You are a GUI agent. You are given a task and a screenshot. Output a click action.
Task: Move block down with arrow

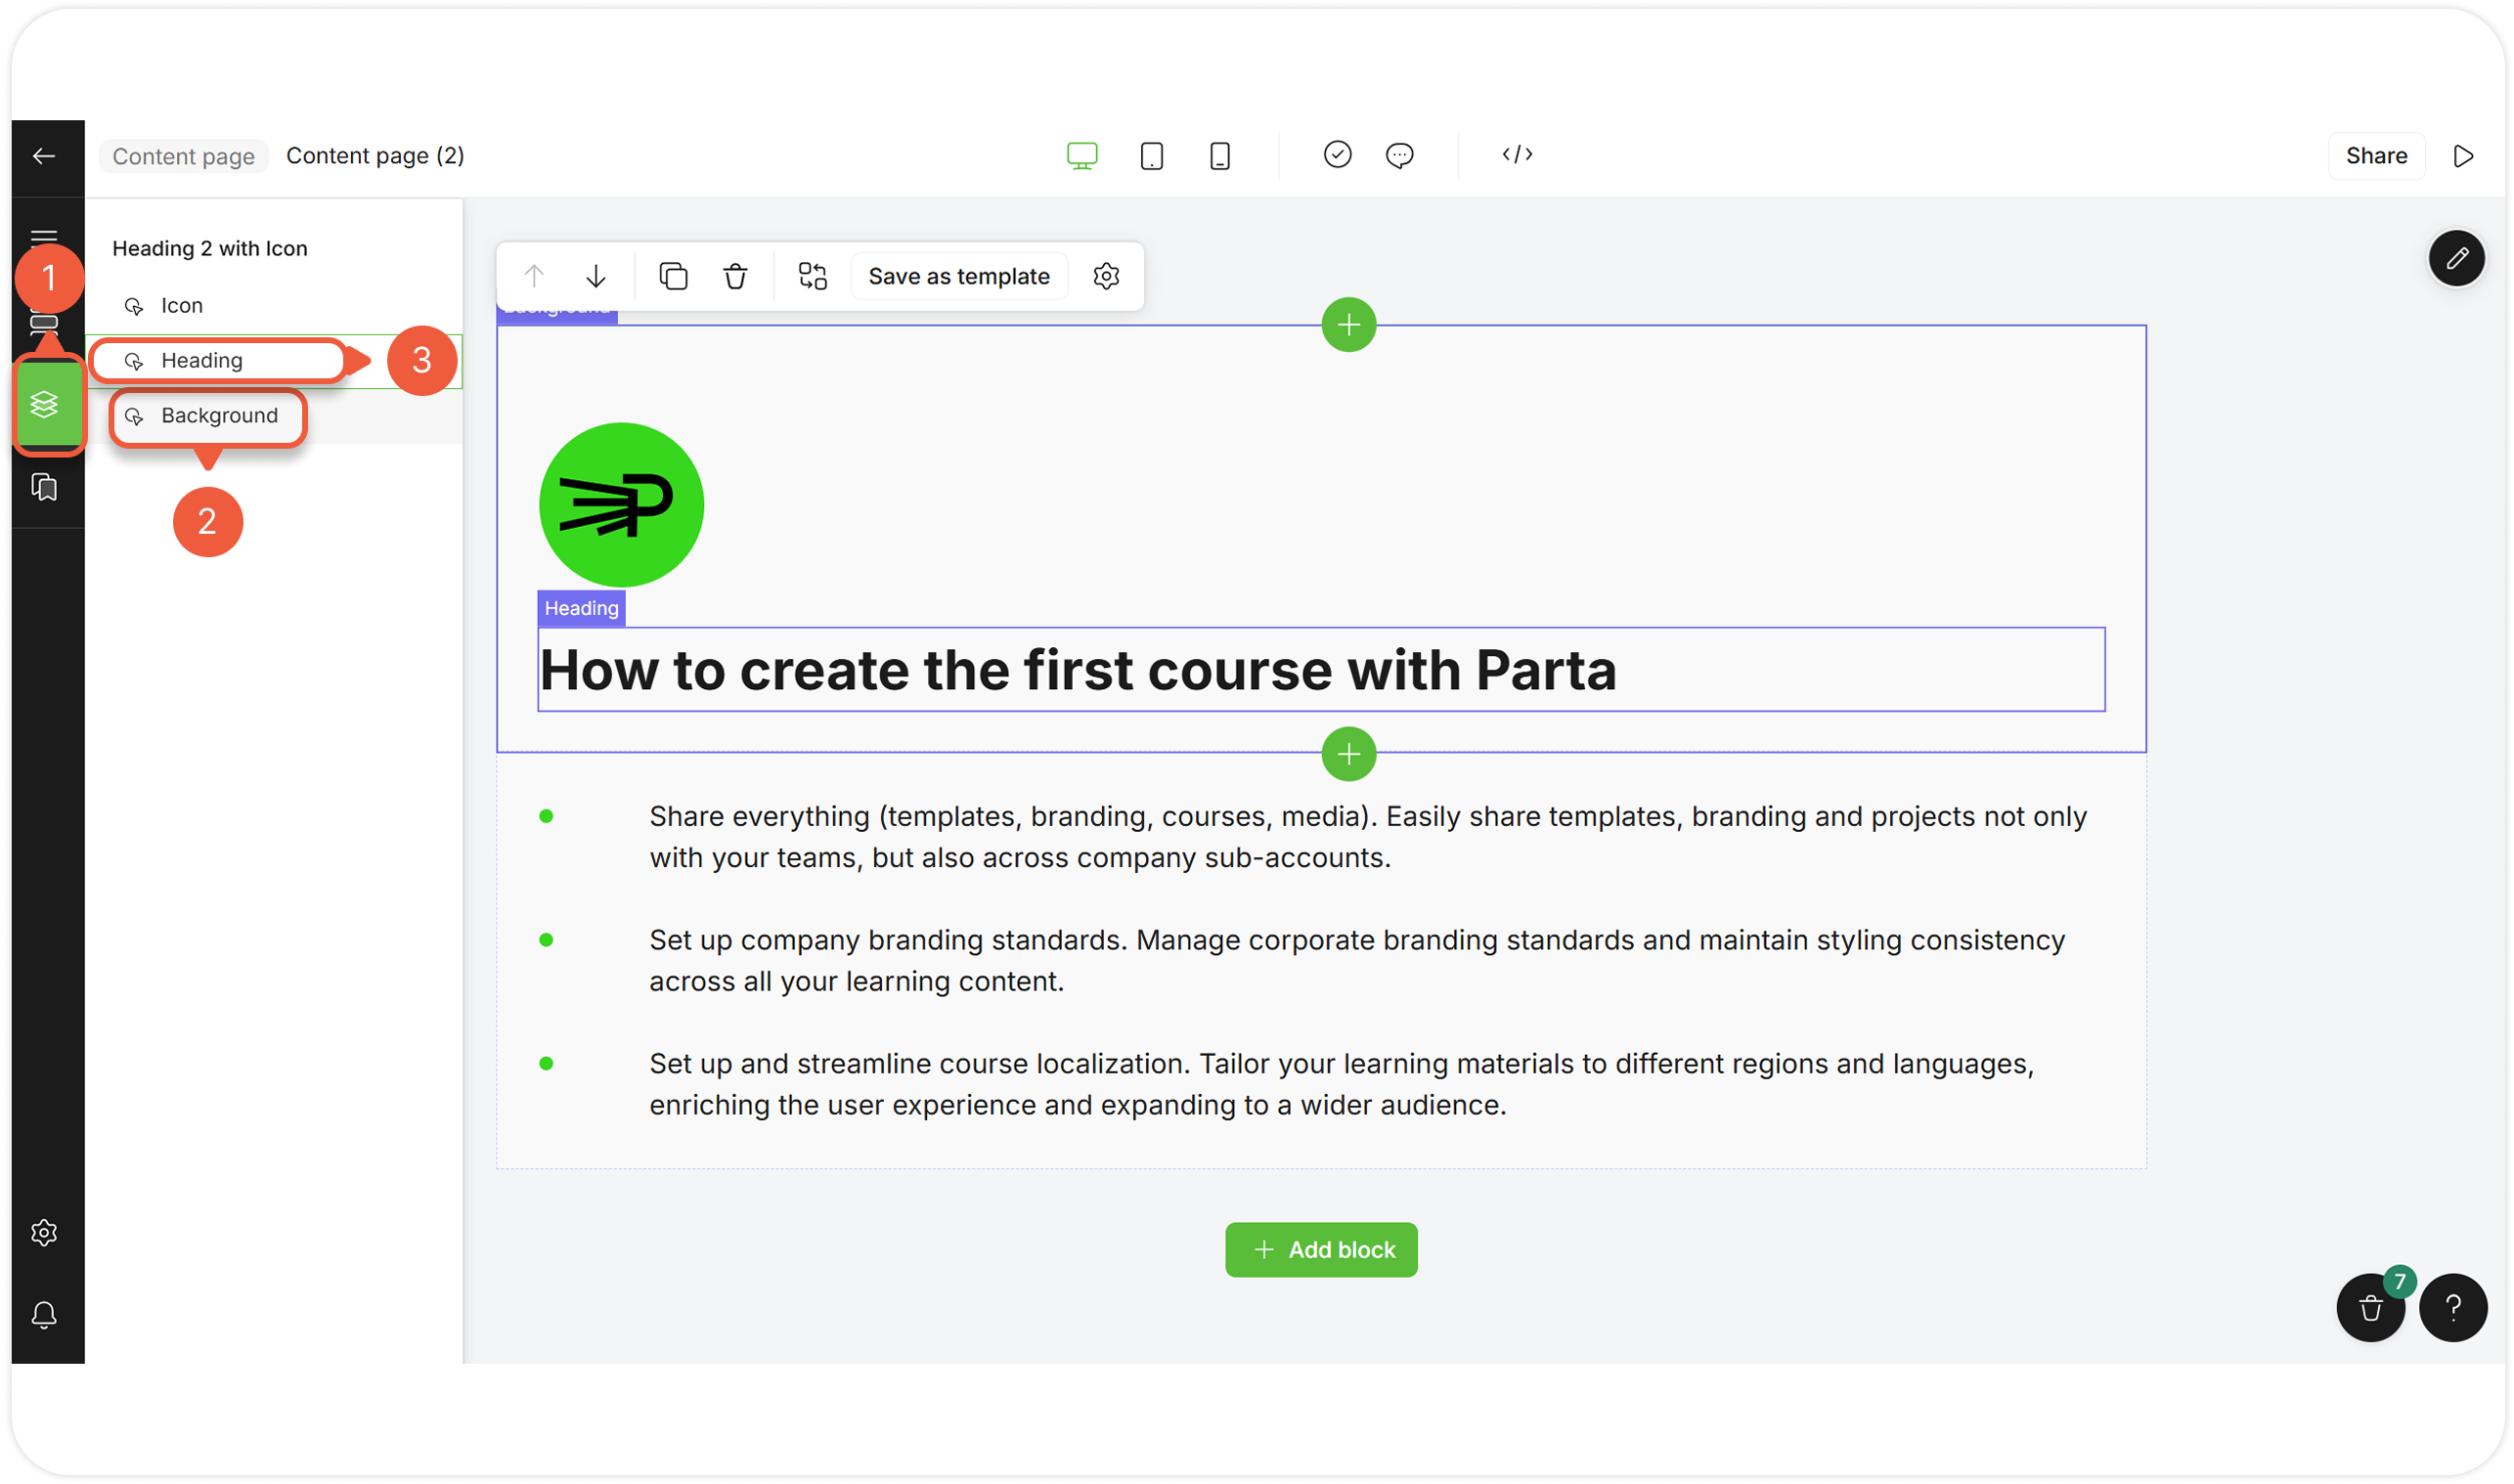pos(596,276)
